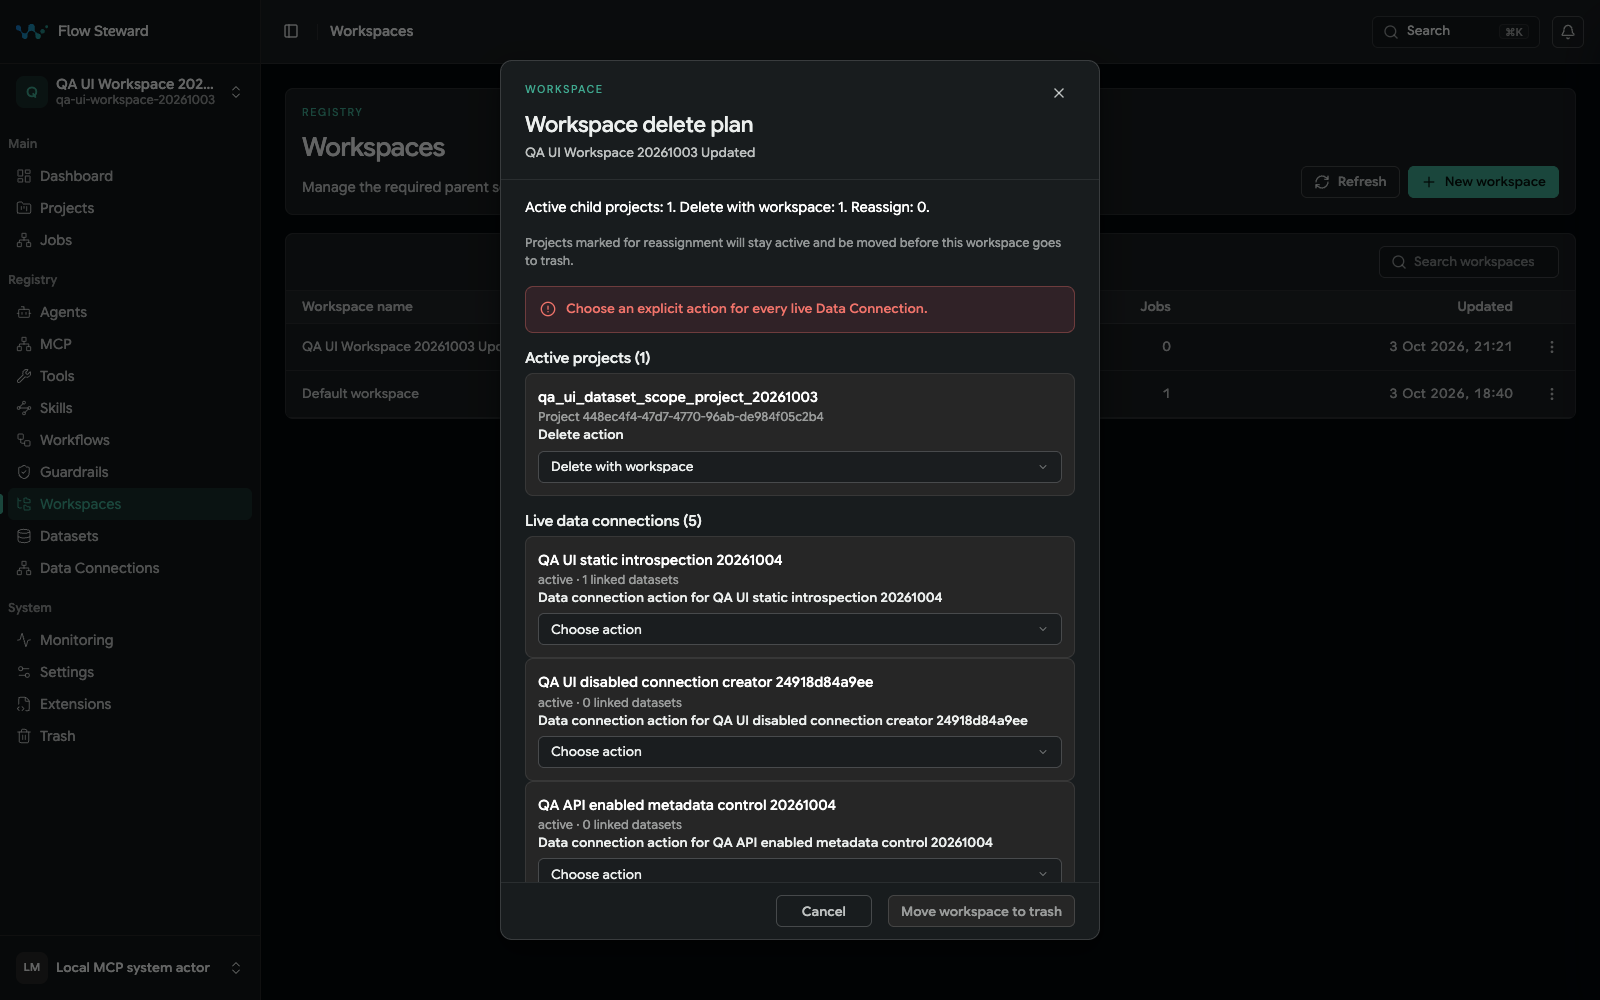Image resolution: width=1600 pixels, height=1000 pixels.
Task: Open Delete with workspace dropdown
Action: point(800,467)
